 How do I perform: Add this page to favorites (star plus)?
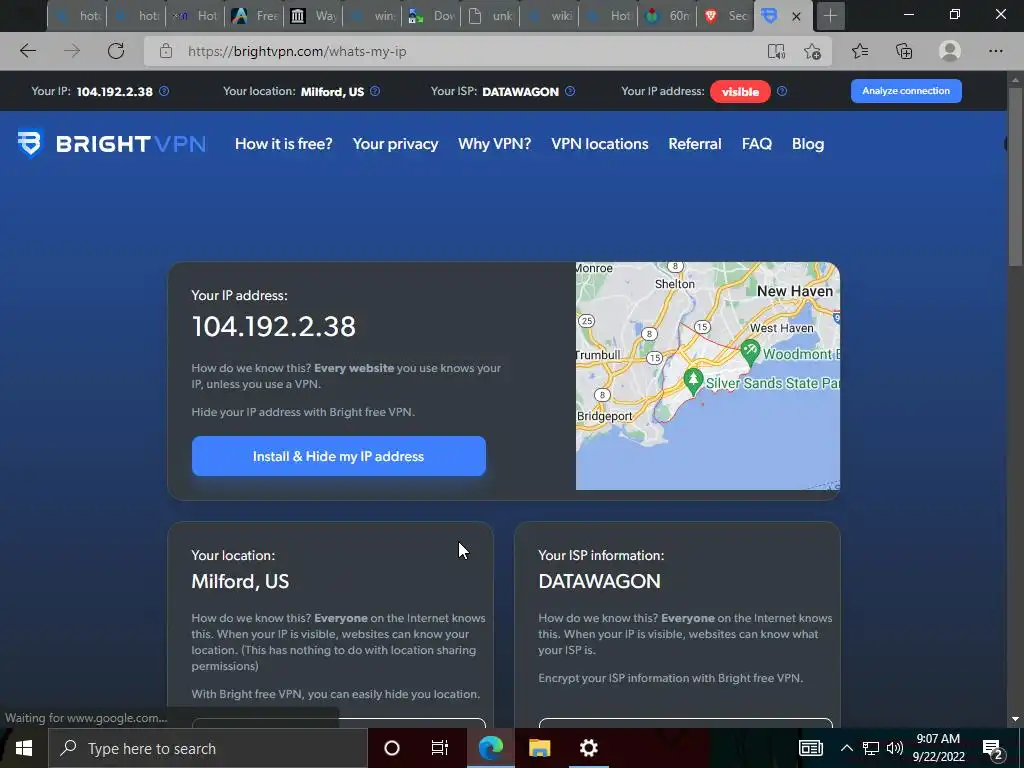(x=812, y=52)
